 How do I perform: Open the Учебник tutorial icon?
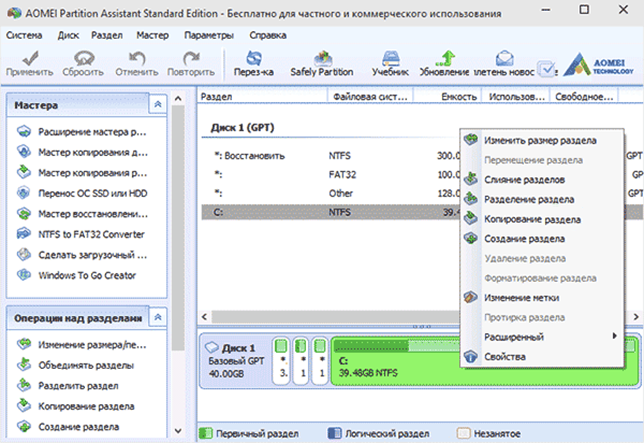click(x=390, y=64)
